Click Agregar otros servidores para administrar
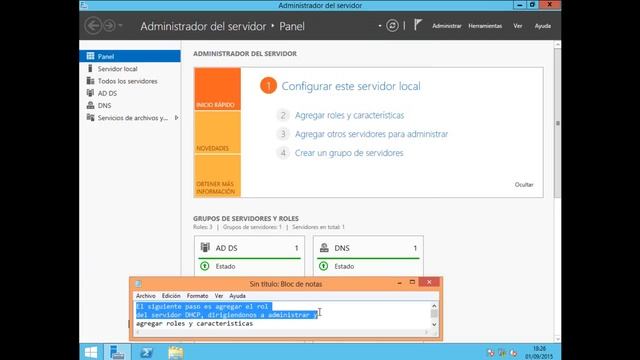Screen dimensions: 640x360 (371, 134)
